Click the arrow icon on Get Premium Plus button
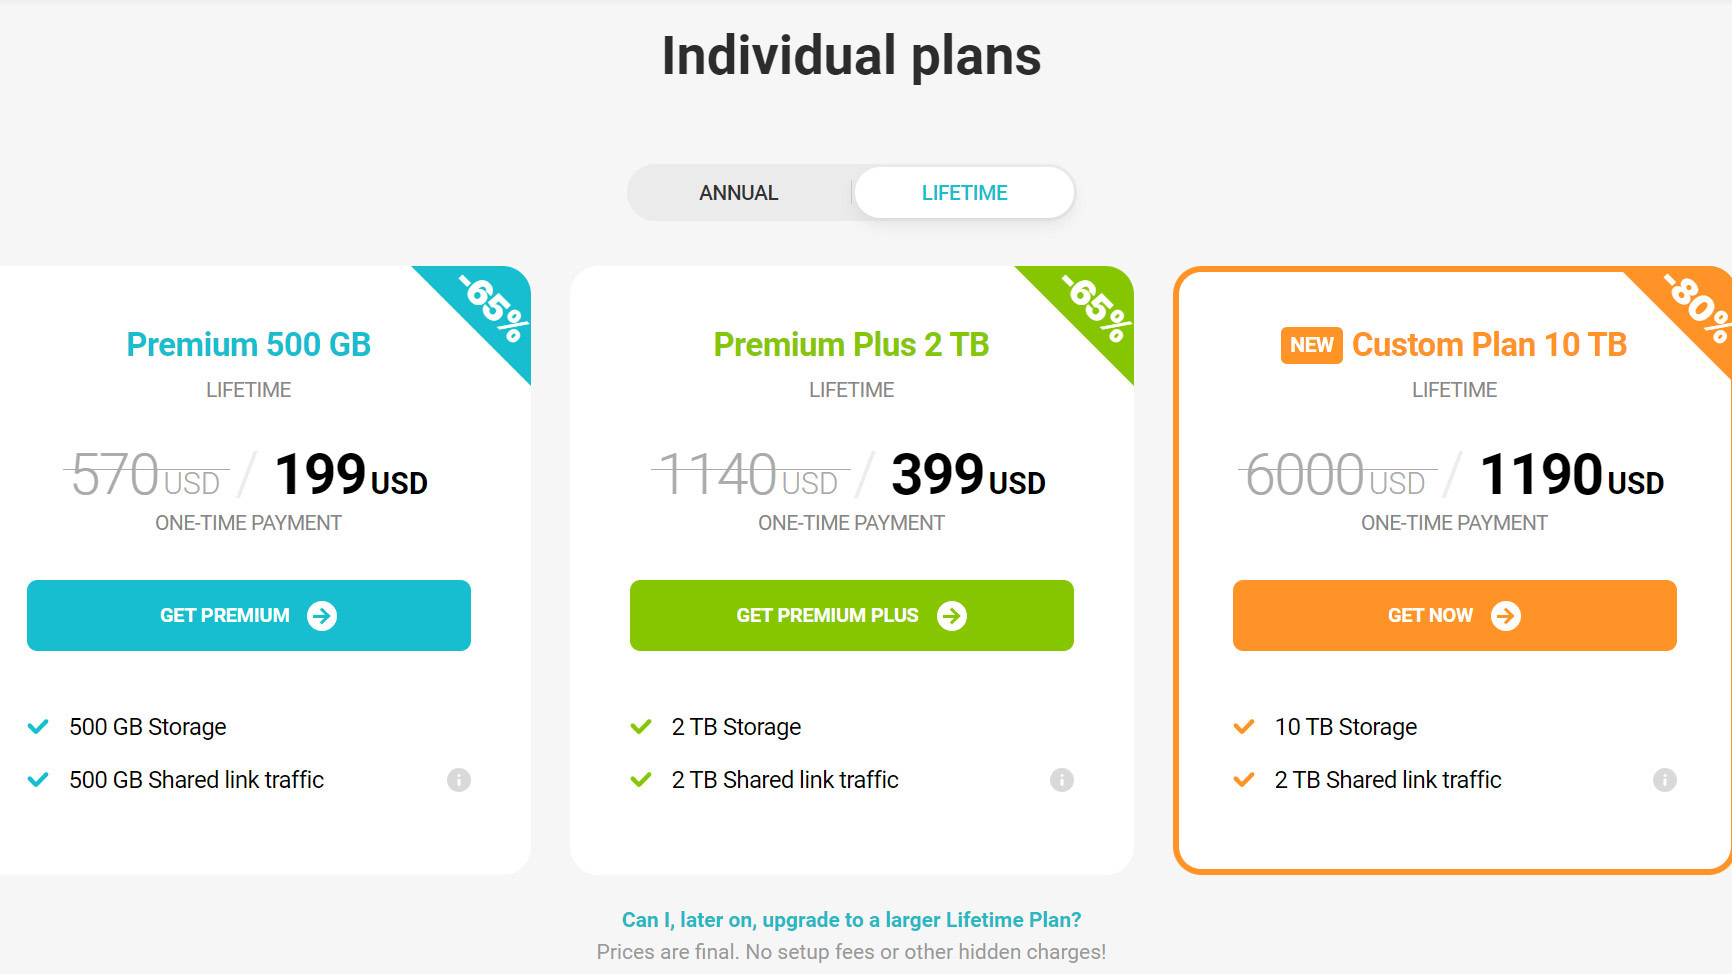 click(952, 616)
